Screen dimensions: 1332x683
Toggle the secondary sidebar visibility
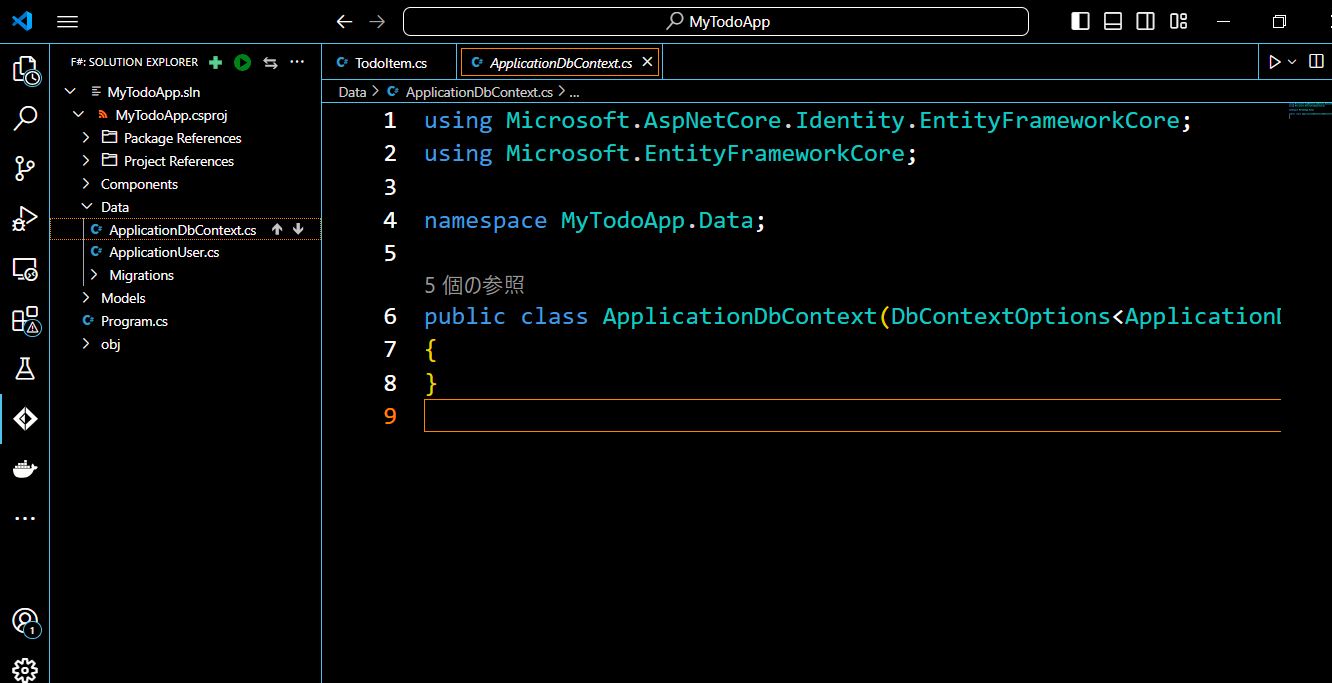point(1145,21)
